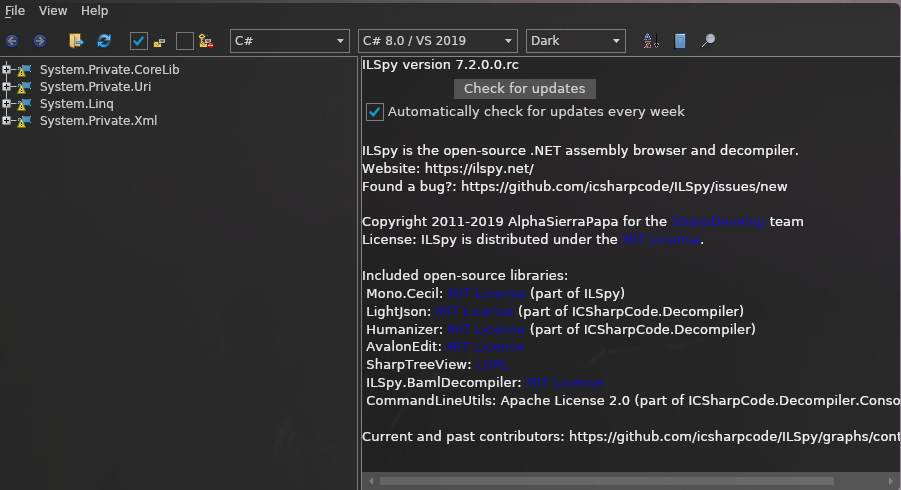Reload assemblies with the refresh icon

coord(104,41)
